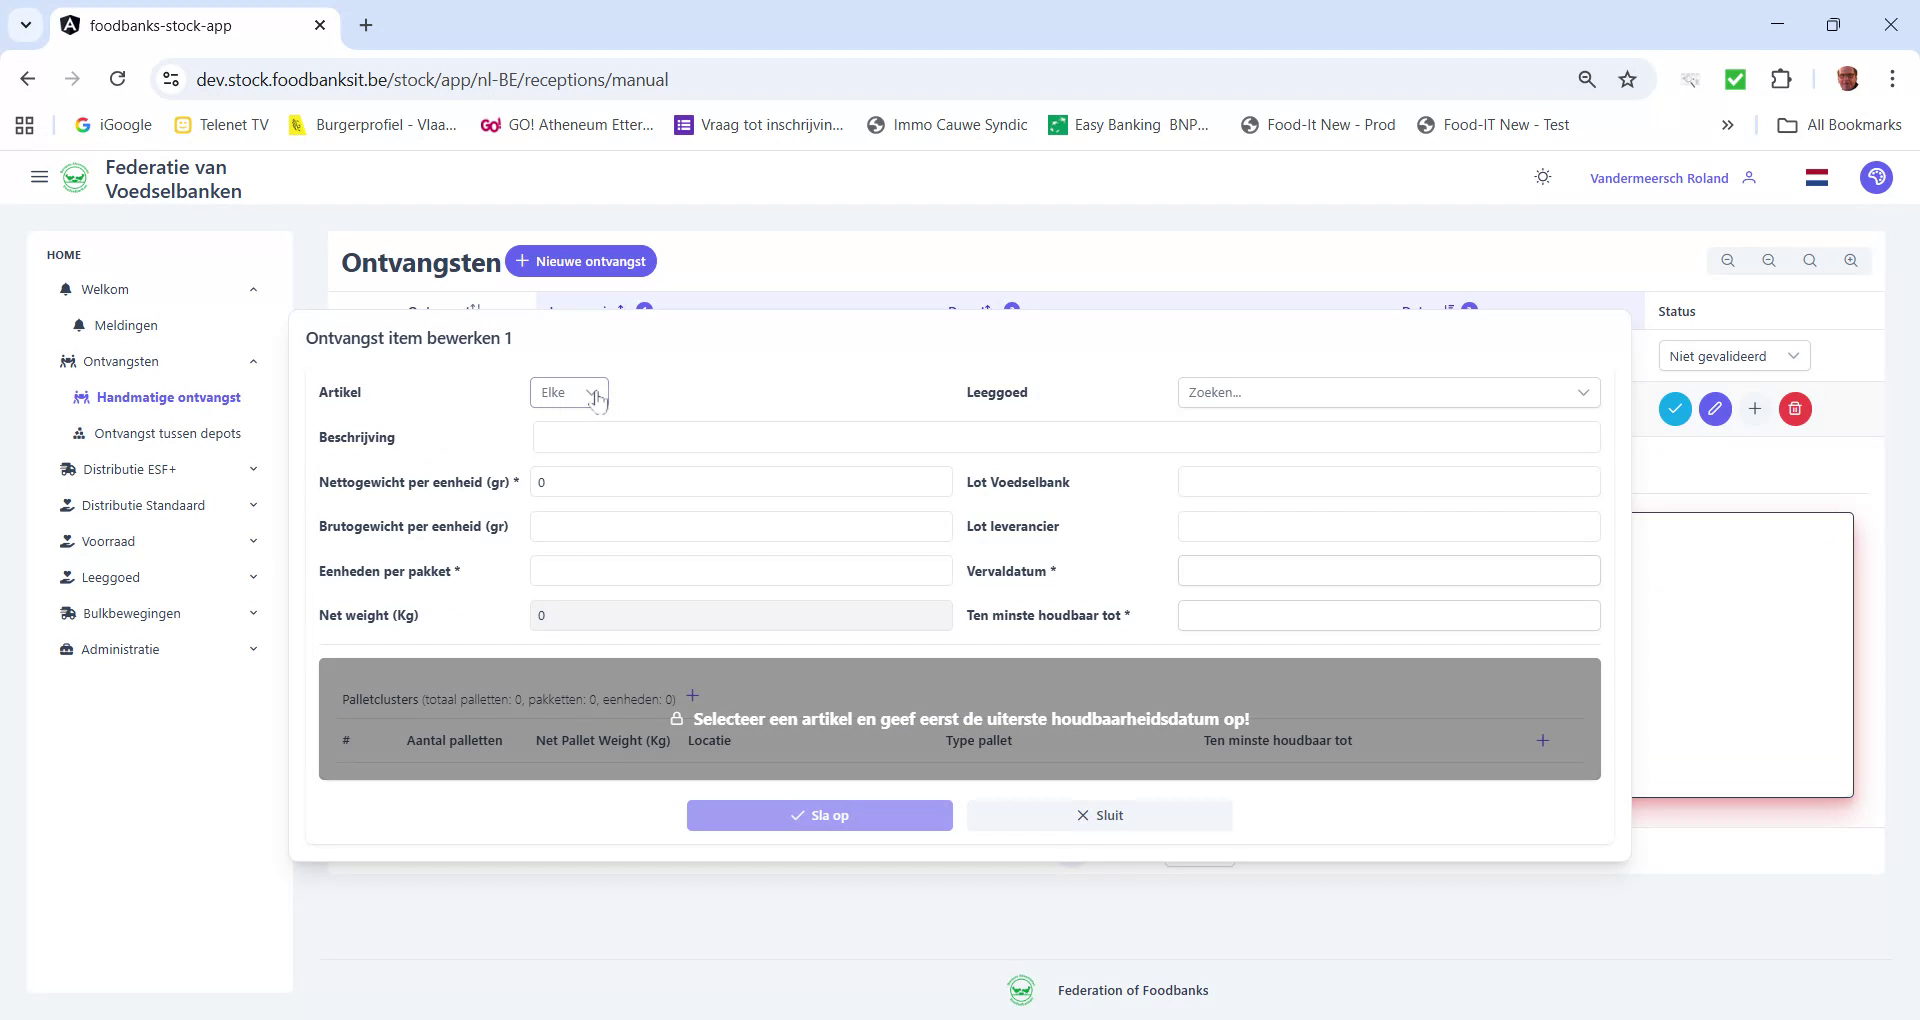
Task: Click Vandermeersch Roland profile link
Action: pyautogui.click(x=1658, y=178)
